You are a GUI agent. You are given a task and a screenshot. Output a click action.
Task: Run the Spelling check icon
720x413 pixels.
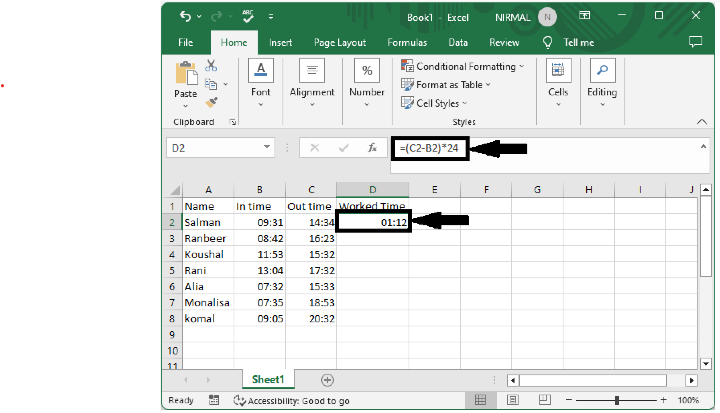(248, 16)
